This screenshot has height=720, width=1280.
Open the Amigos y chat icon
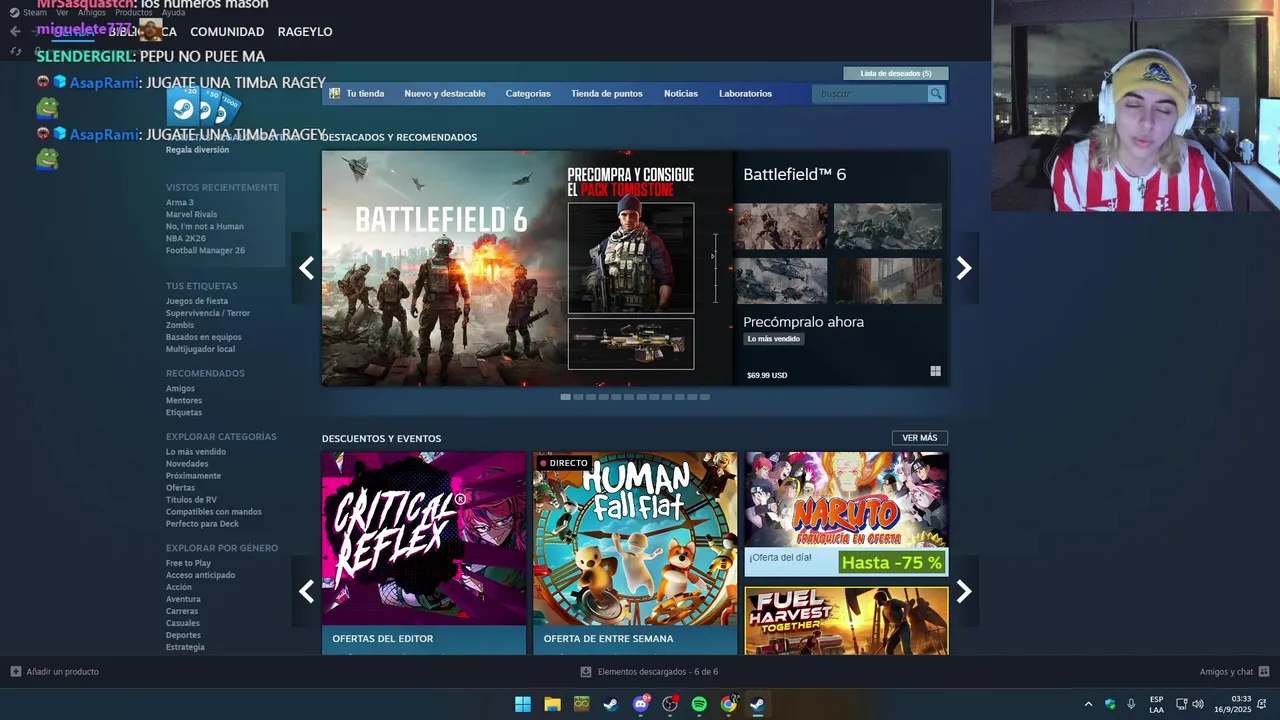1264,672
